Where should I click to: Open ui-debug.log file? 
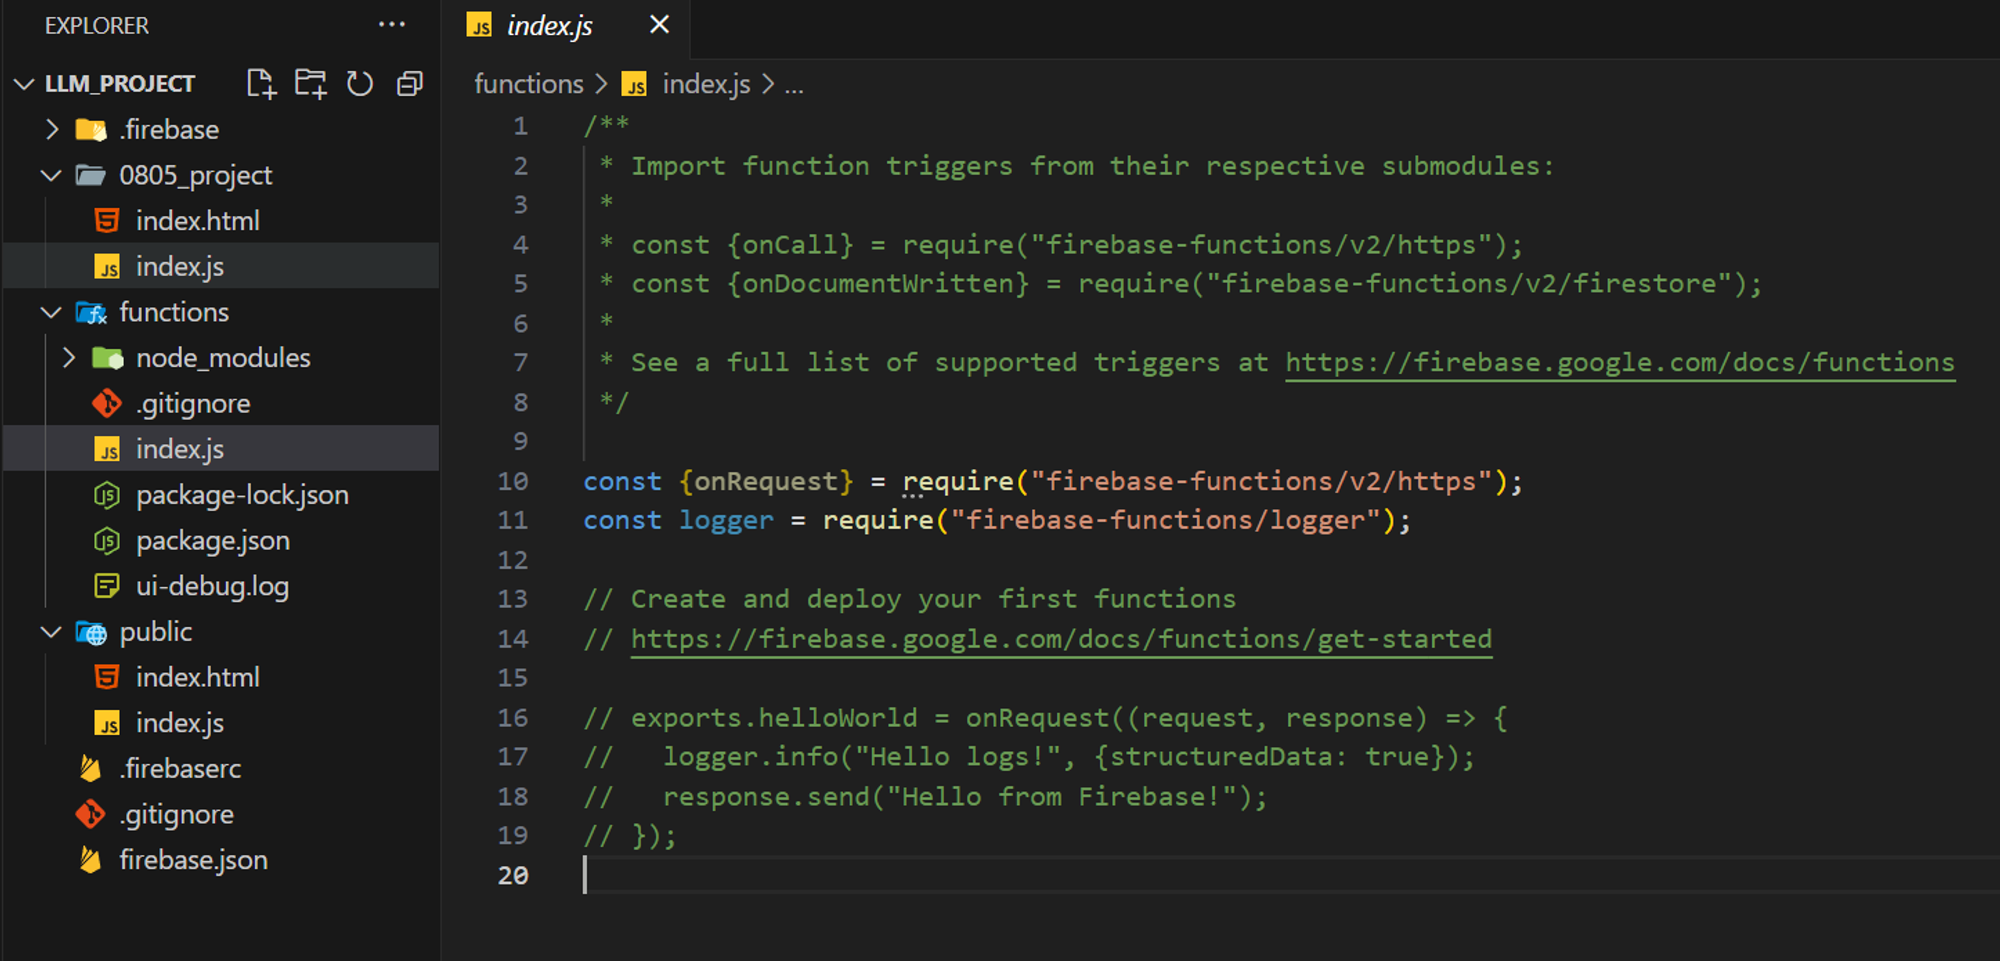(212, 586)
